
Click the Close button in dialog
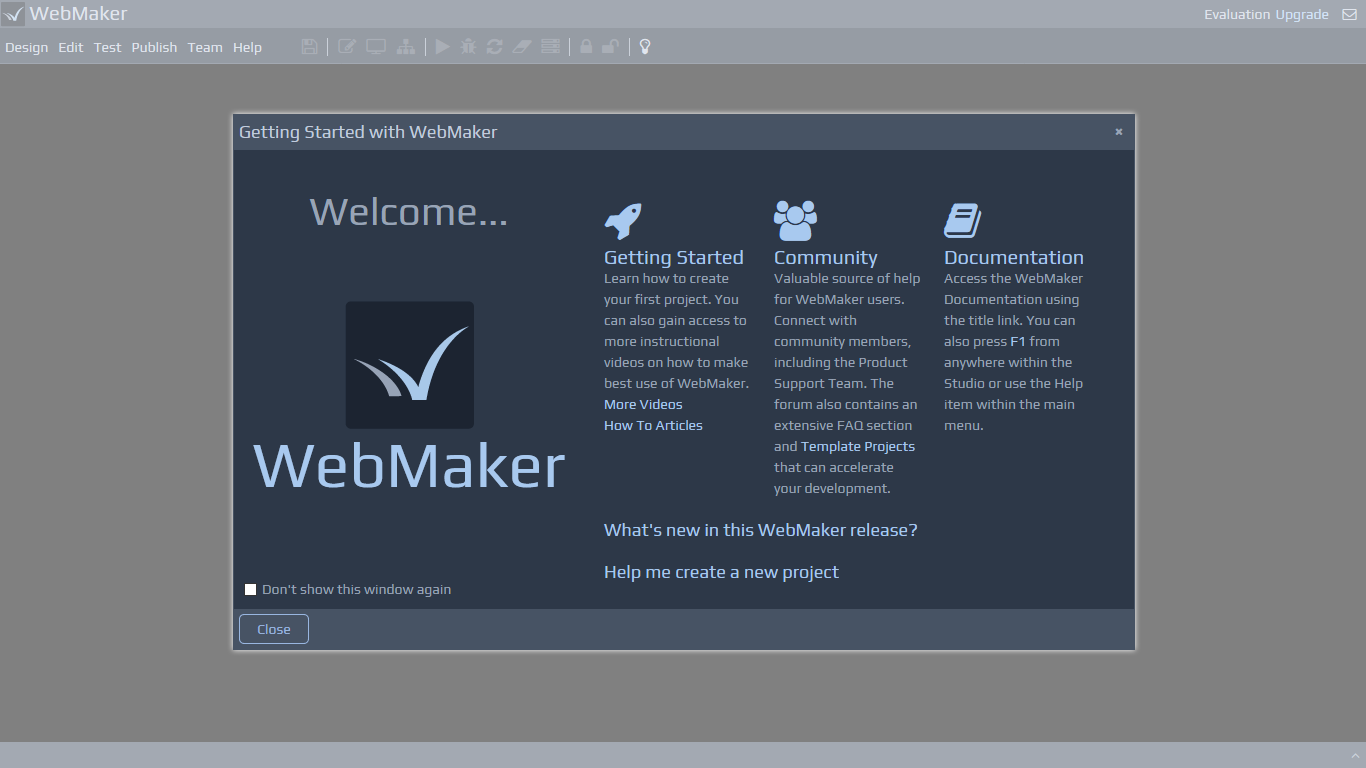[x=274, y=629]
